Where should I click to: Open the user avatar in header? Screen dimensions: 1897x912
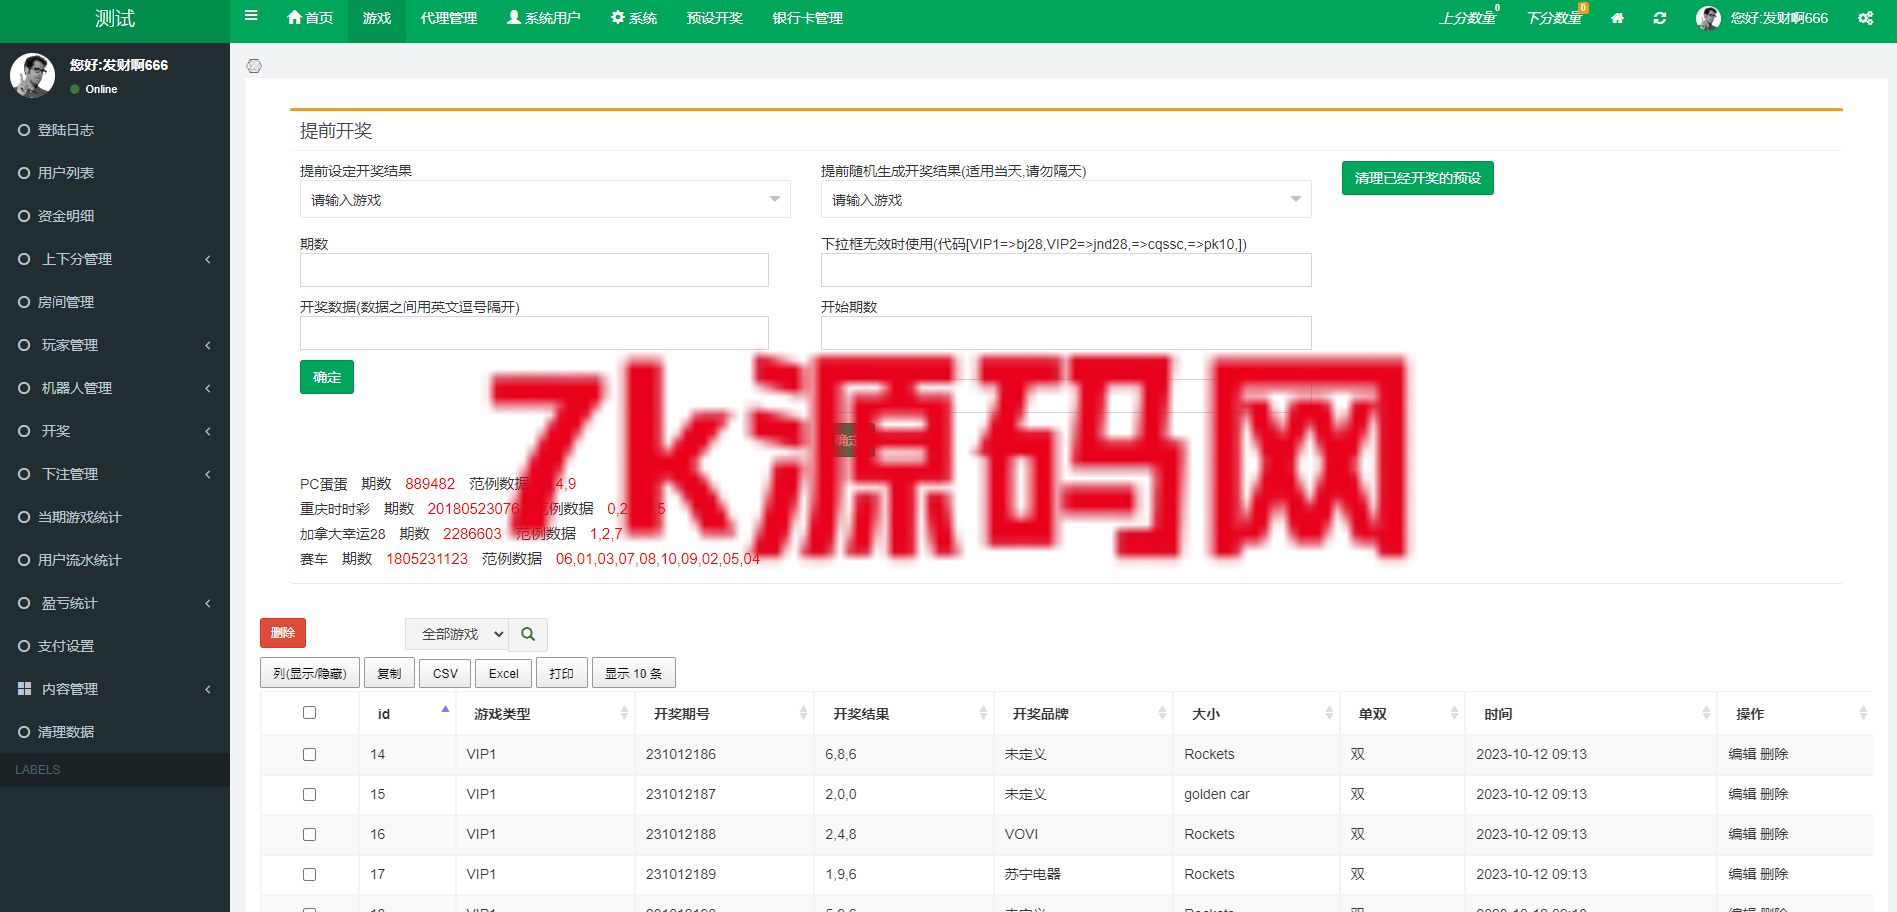coord(1708,18)
